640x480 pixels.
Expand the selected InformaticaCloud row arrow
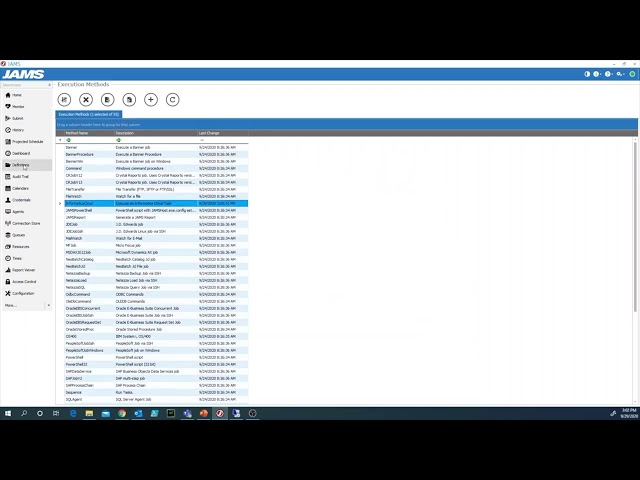tap(60, 203)
